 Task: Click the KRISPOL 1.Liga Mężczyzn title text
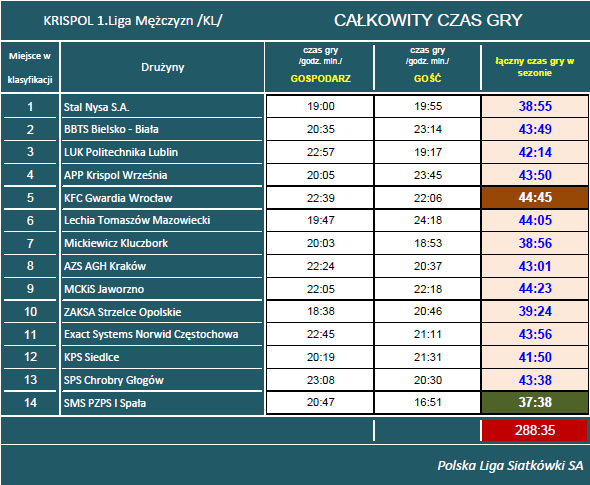(x=132, y=21)
